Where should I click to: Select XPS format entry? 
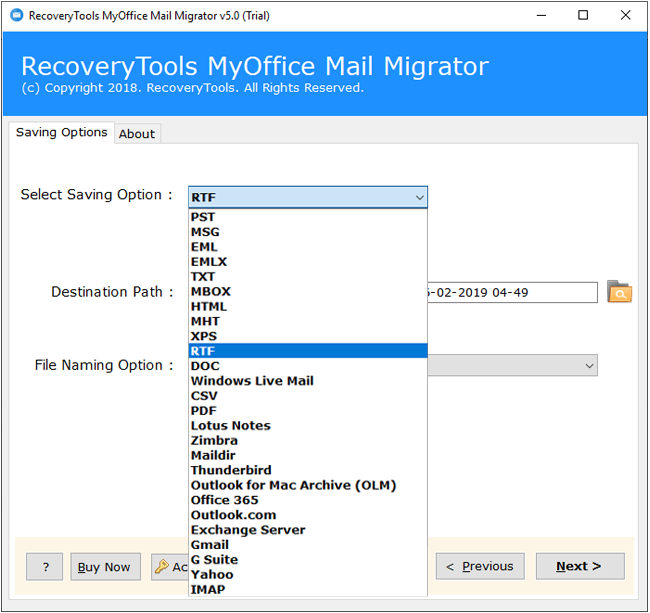pos(308,336)
